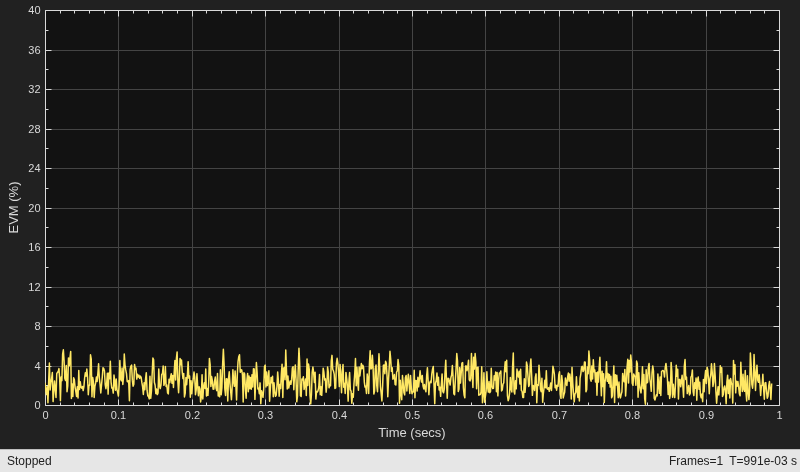
Task: Click the Time (secs) x-axis label
Action: [412, 433]
